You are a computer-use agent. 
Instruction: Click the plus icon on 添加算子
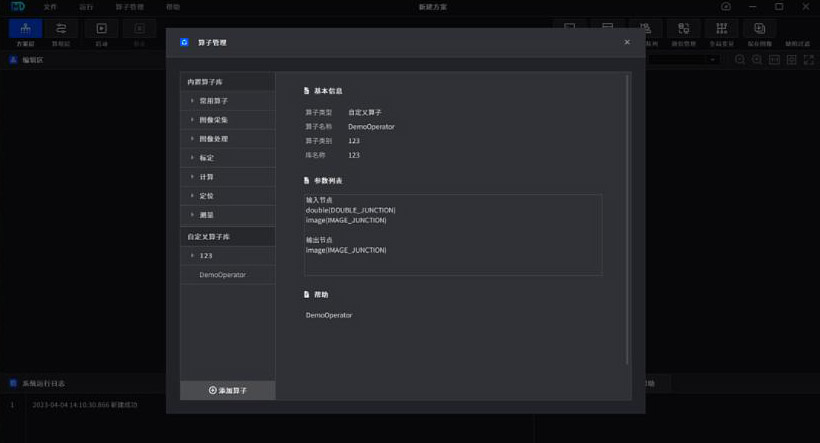tap(212, 390)
